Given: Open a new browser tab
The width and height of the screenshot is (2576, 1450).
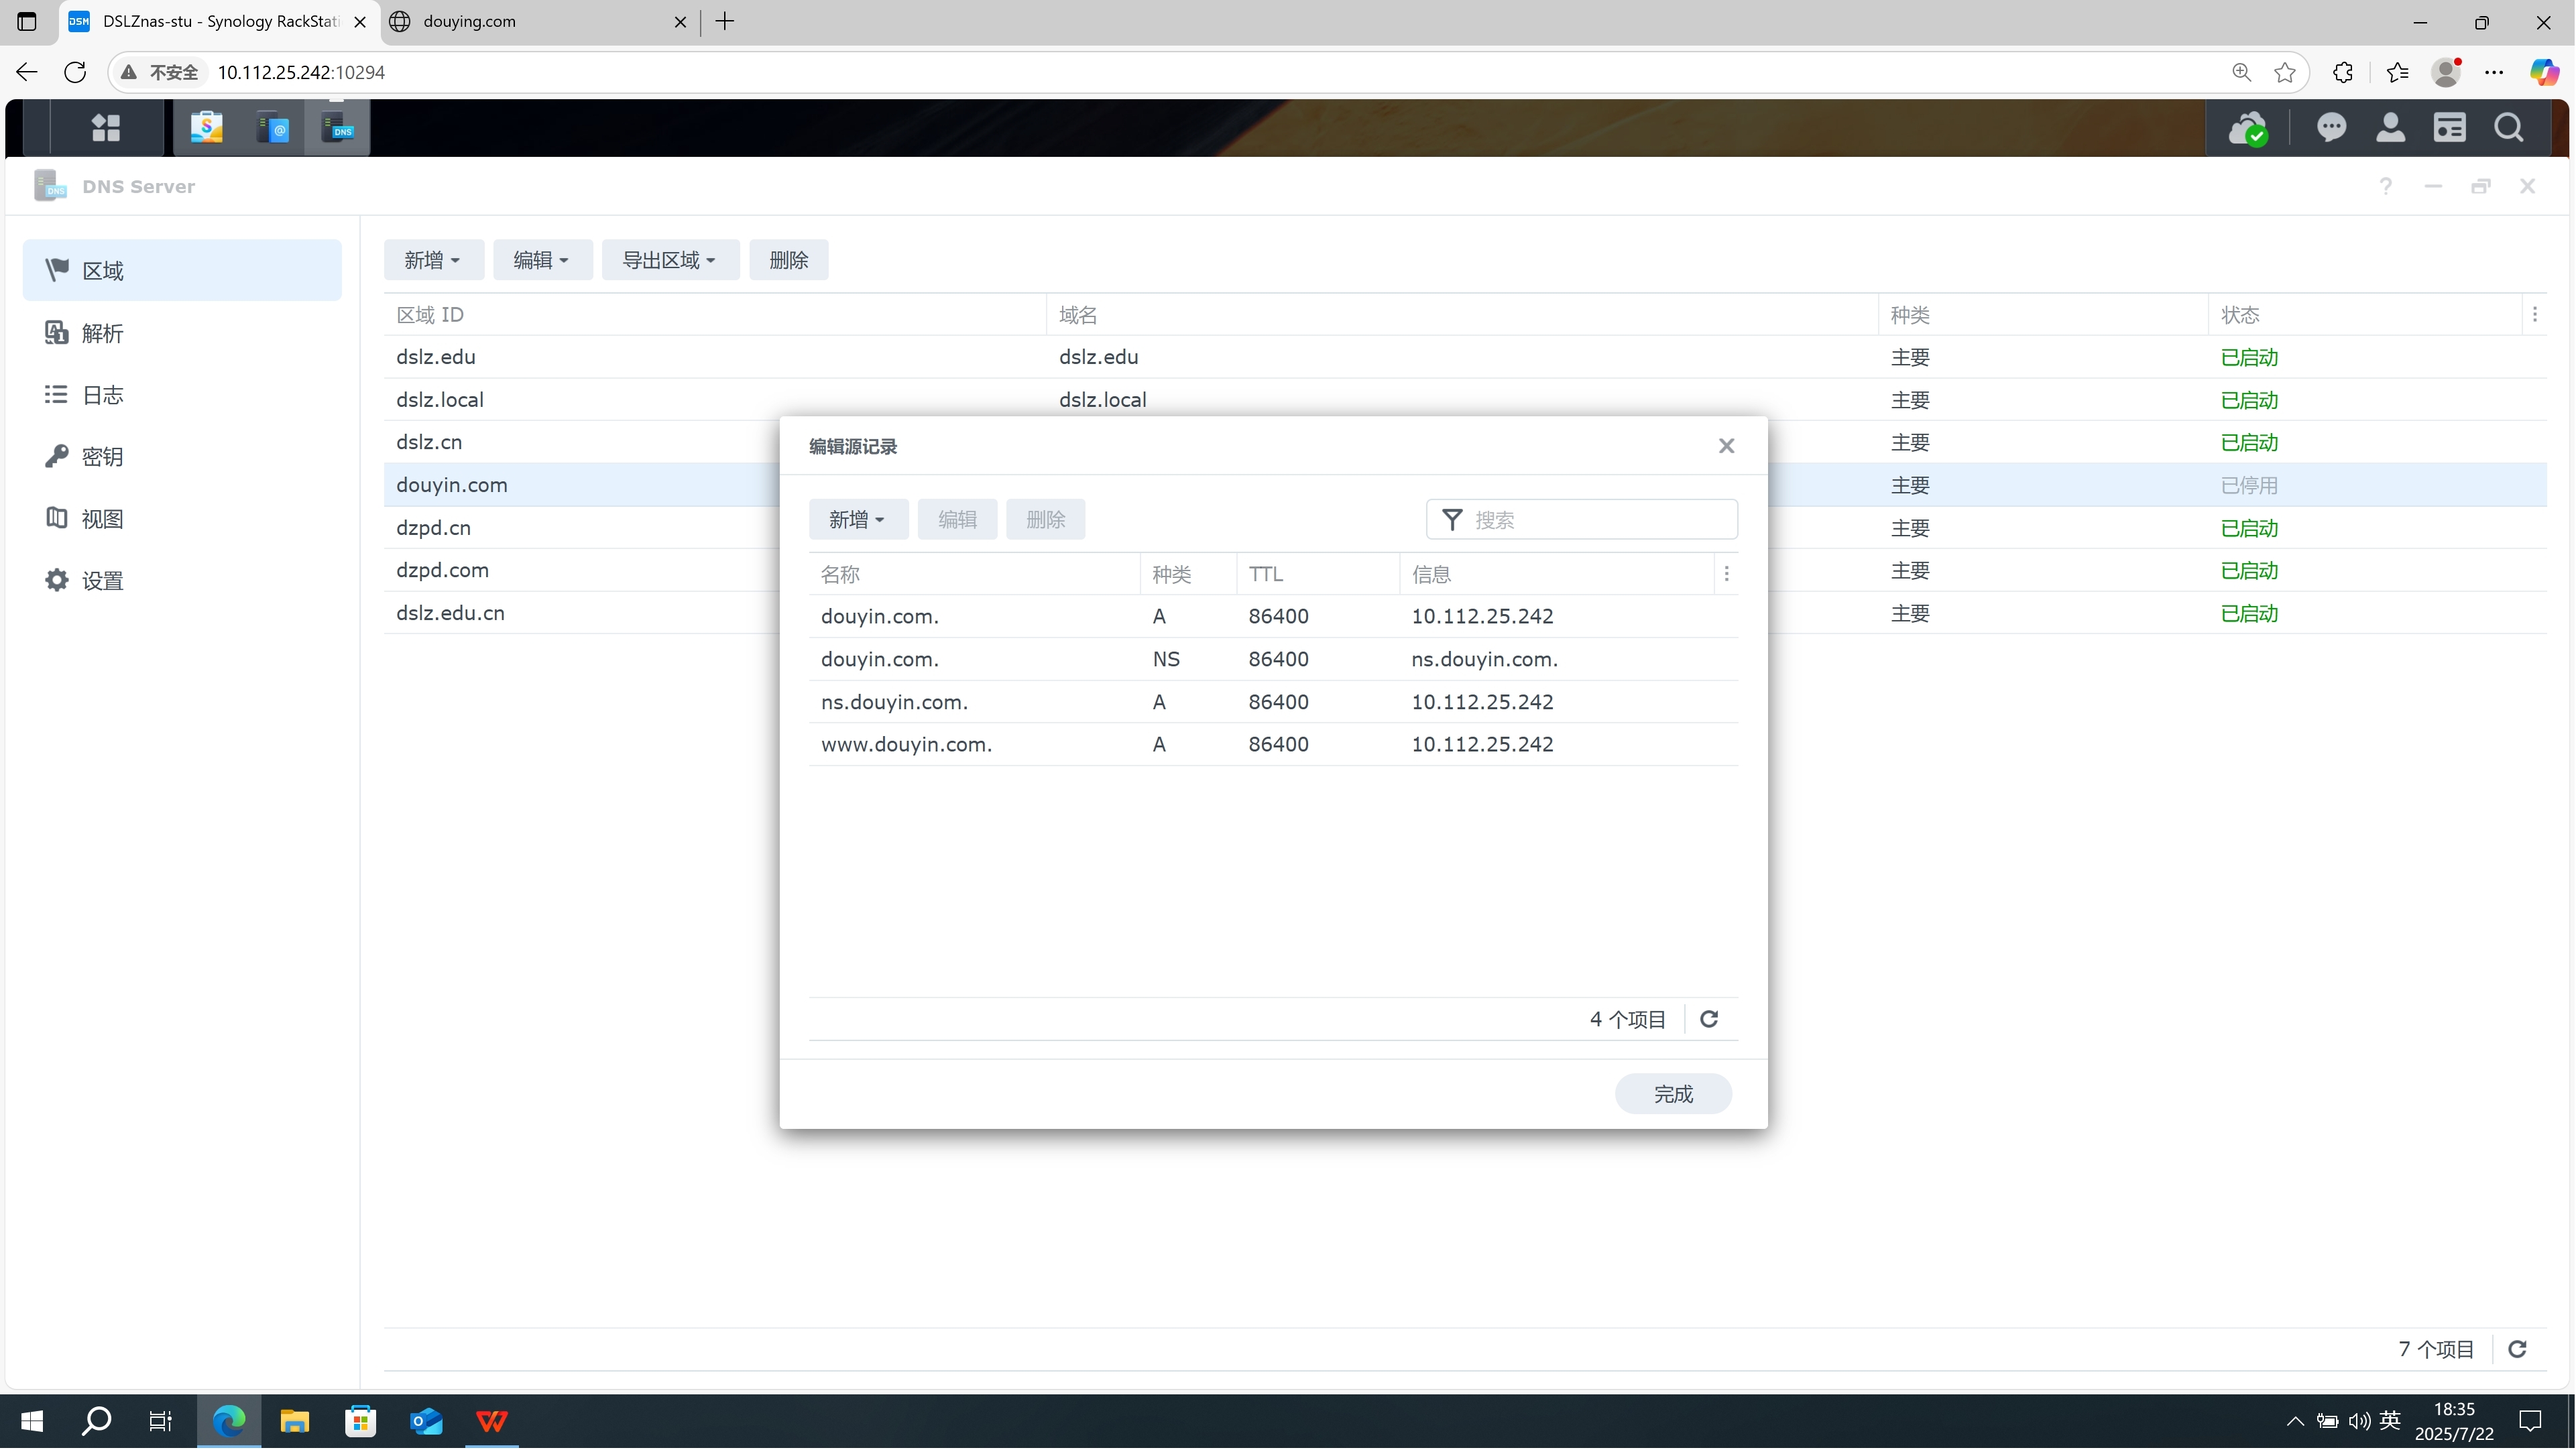Looking at the screenshot, I should [x=725, y=21].
